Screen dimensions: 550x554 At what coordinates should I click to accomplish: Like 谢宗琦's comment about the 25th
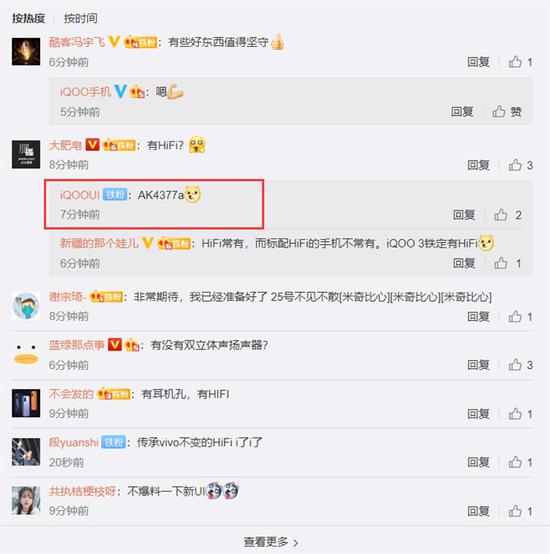pos(520,317)
